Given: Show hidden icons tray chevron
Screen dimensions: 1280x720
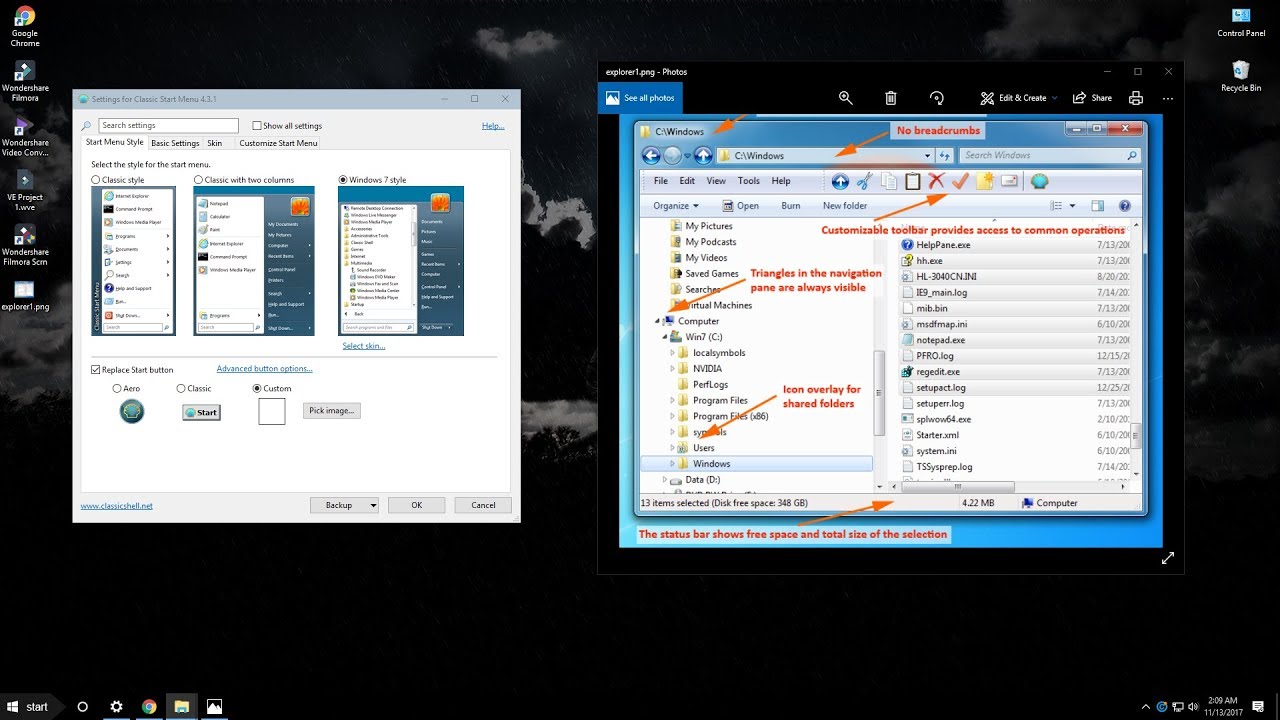Looking at the screenshot, I should click(1145, 706).
